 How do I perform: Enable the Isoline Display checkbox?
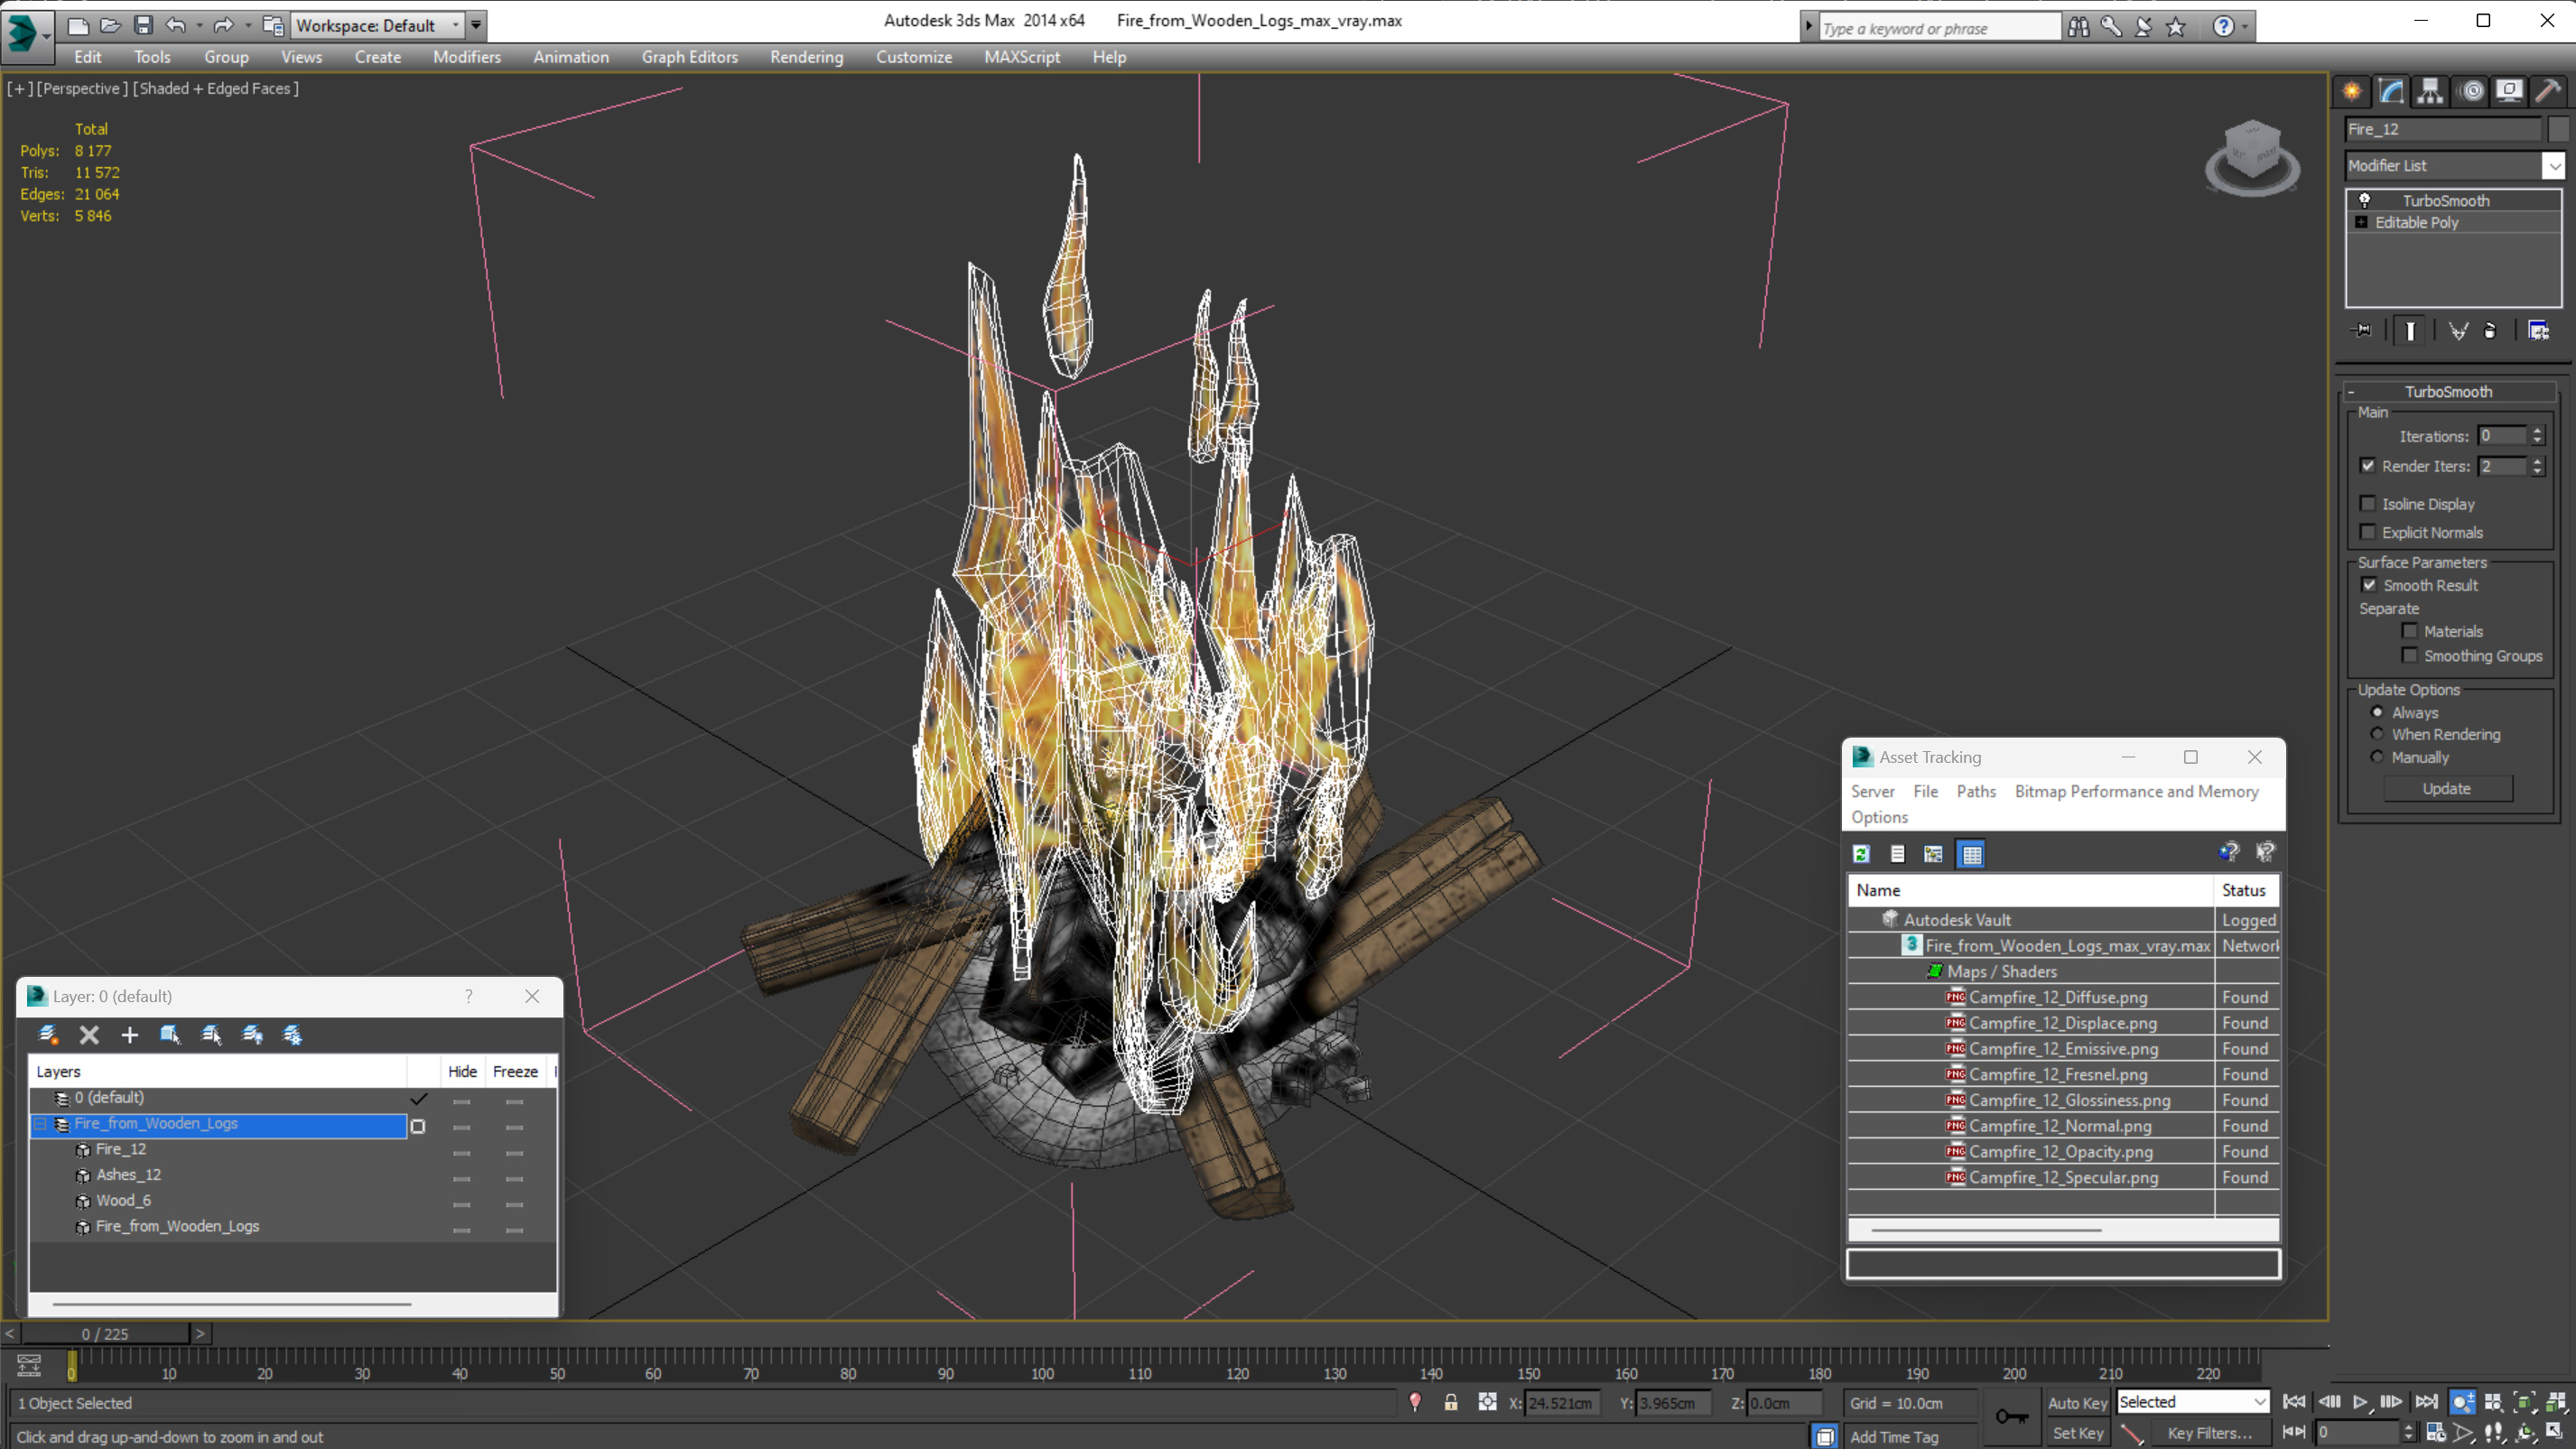coord(2367,503)
